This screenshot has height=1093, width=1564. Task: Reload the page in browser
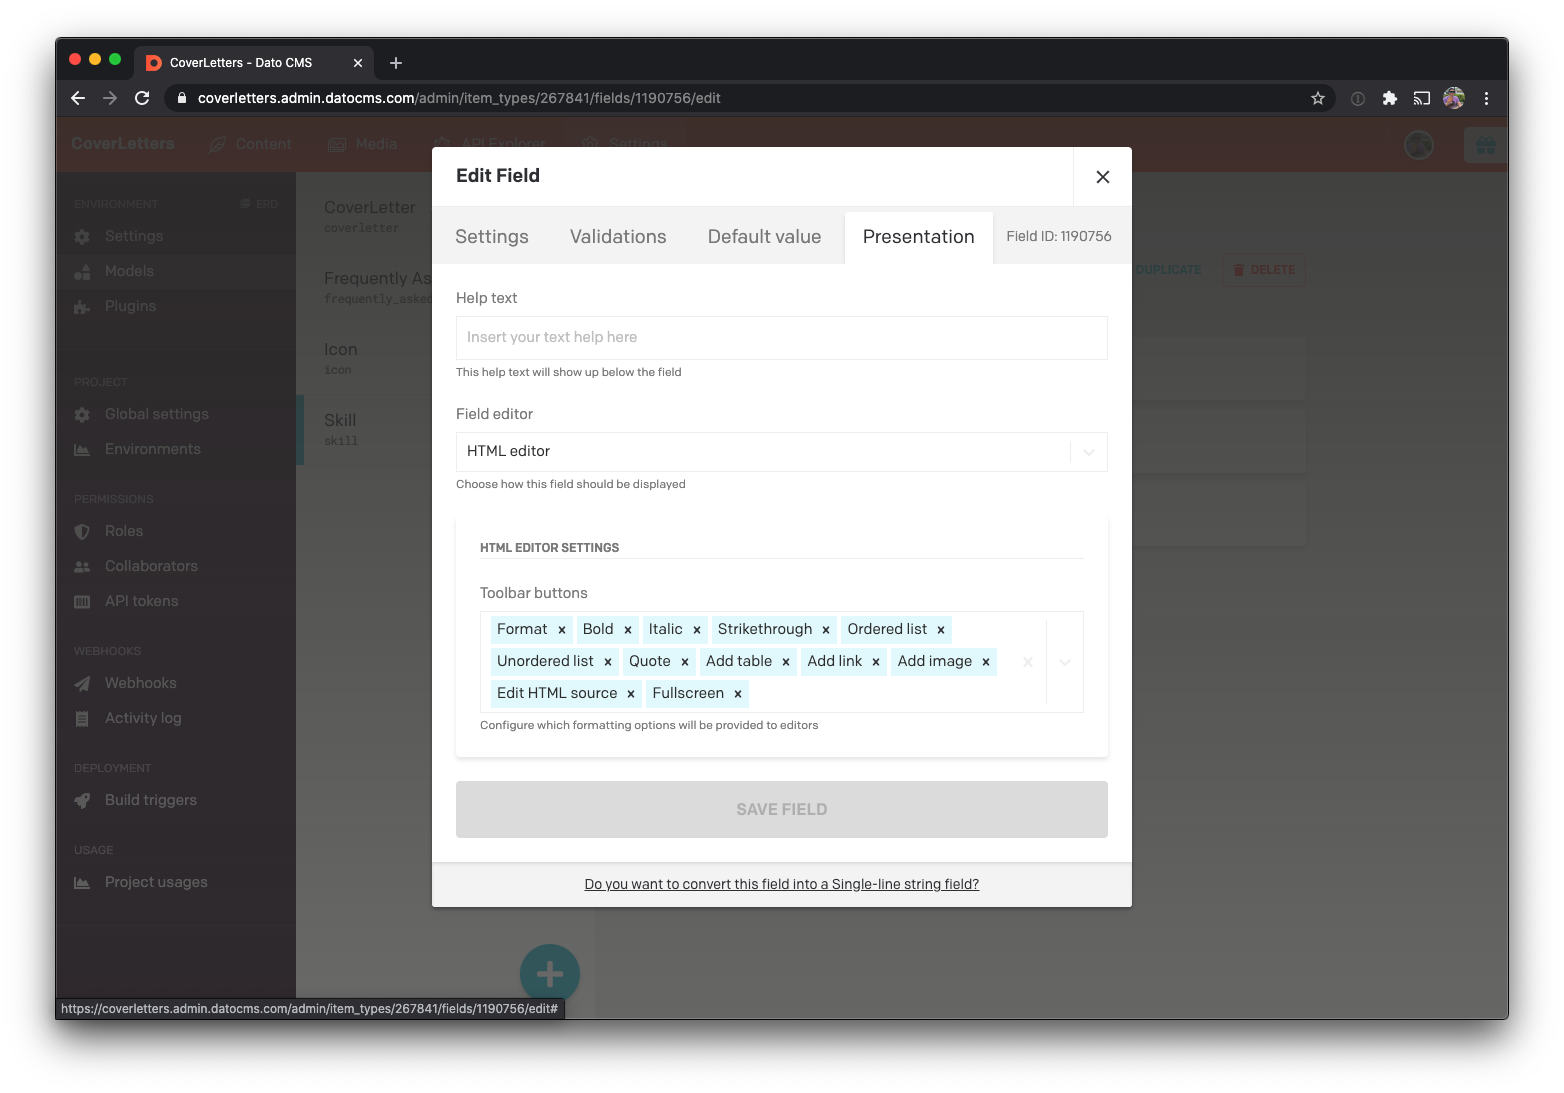(142, 98)
